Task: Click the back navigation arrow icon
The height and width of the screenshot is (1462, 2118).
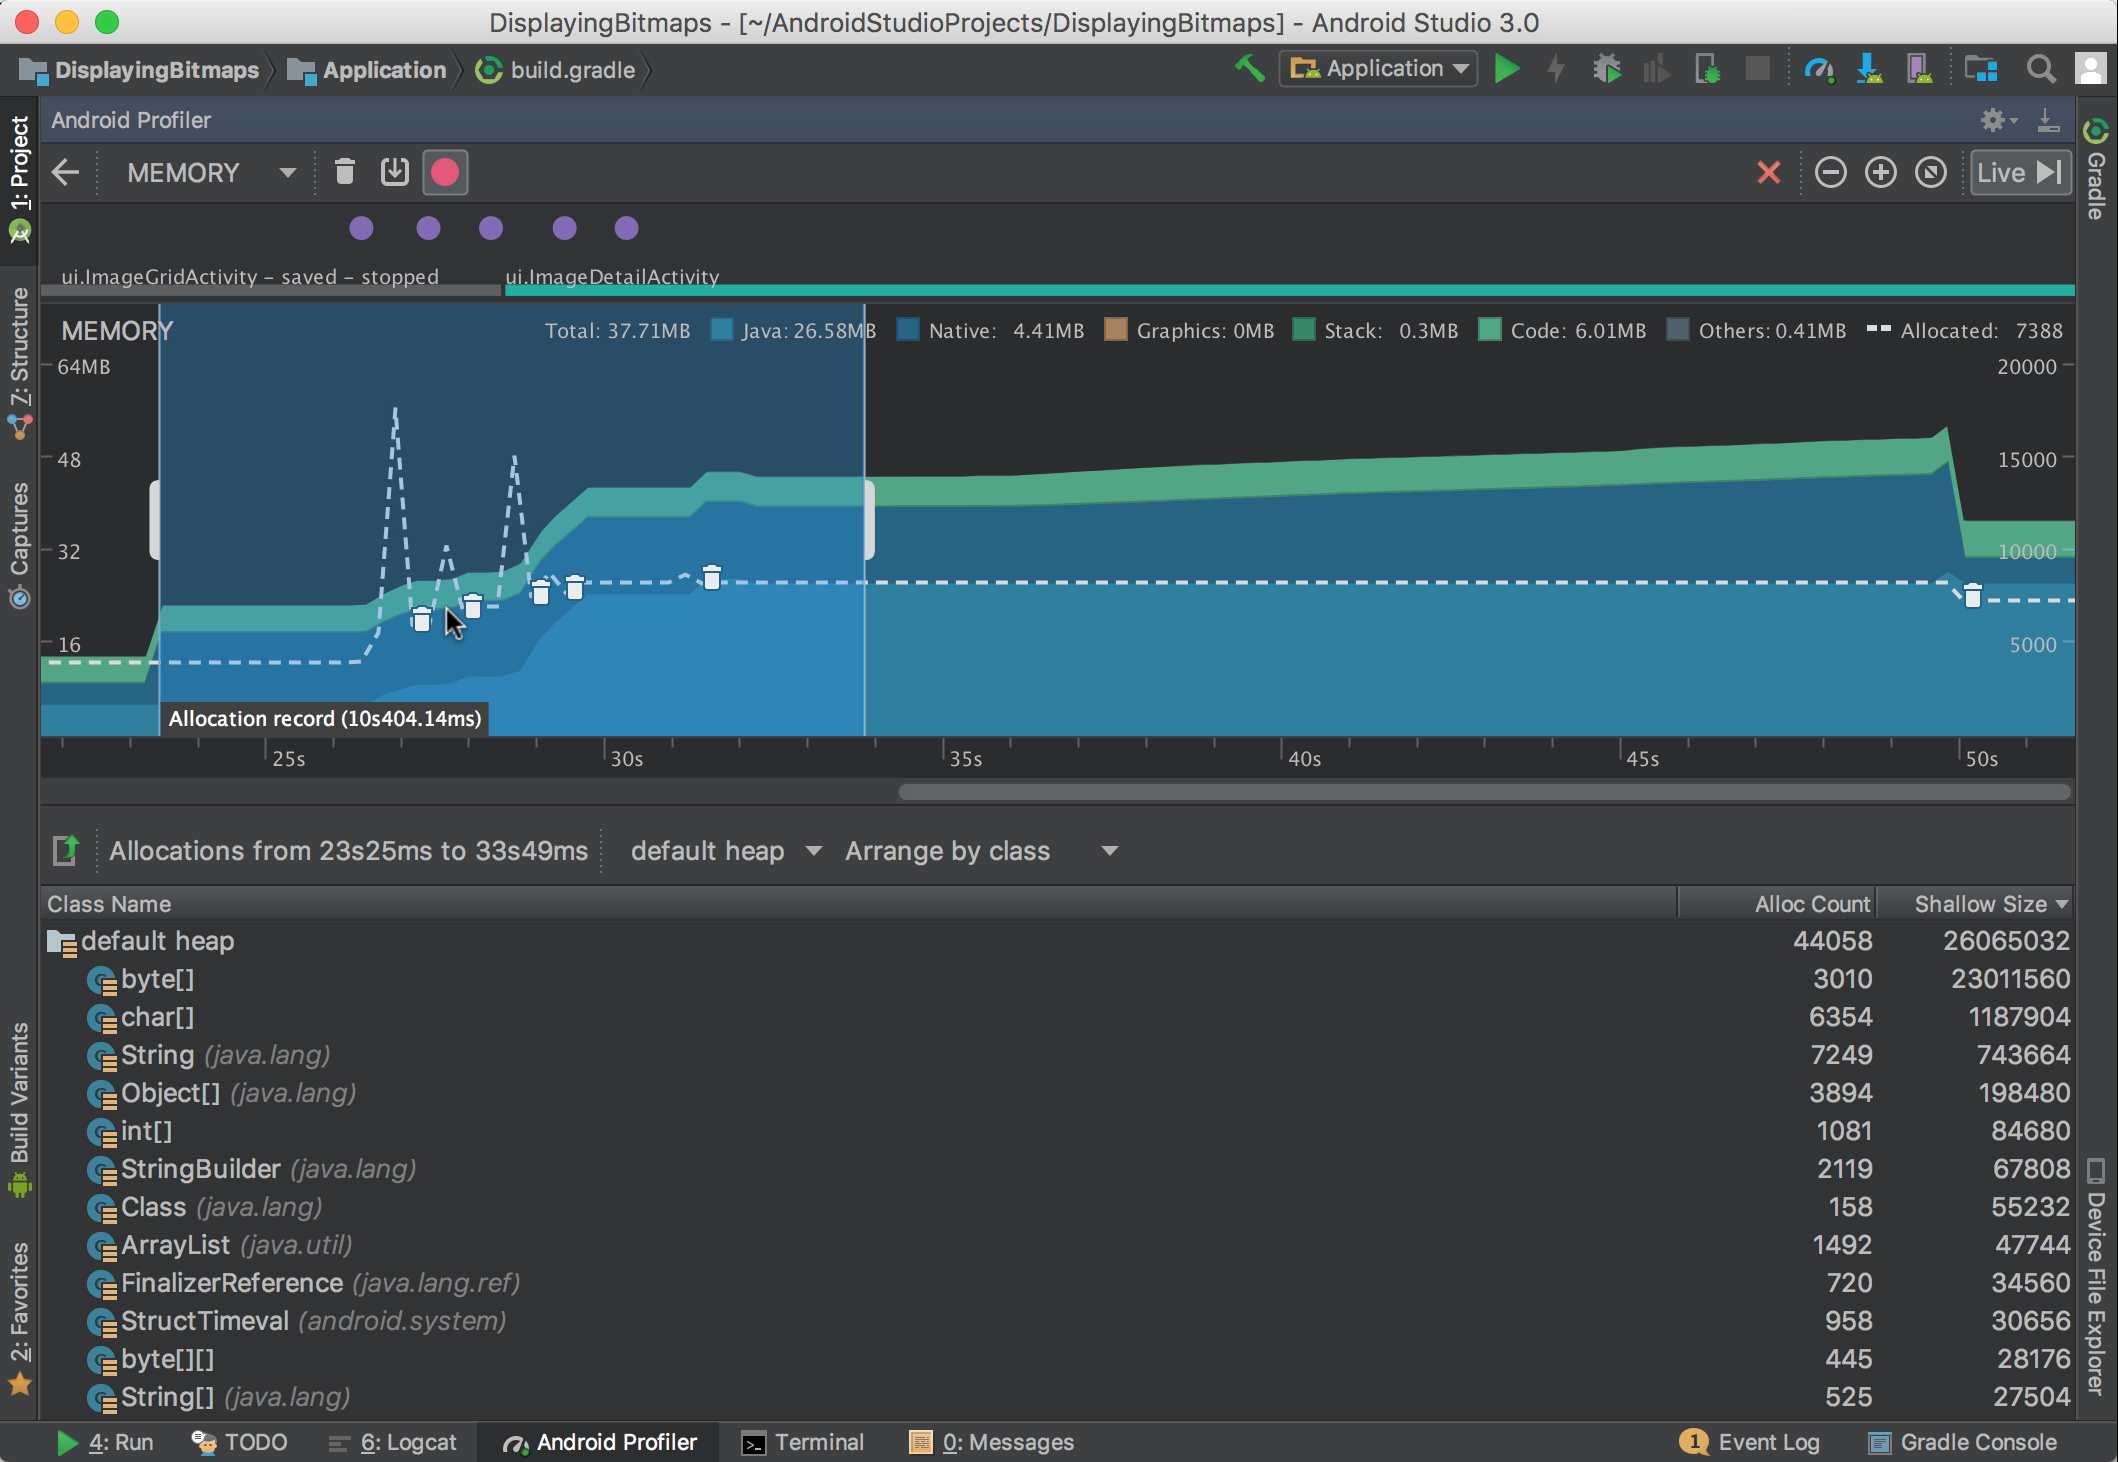Action: pyautogui.click(x=64, y=172)
